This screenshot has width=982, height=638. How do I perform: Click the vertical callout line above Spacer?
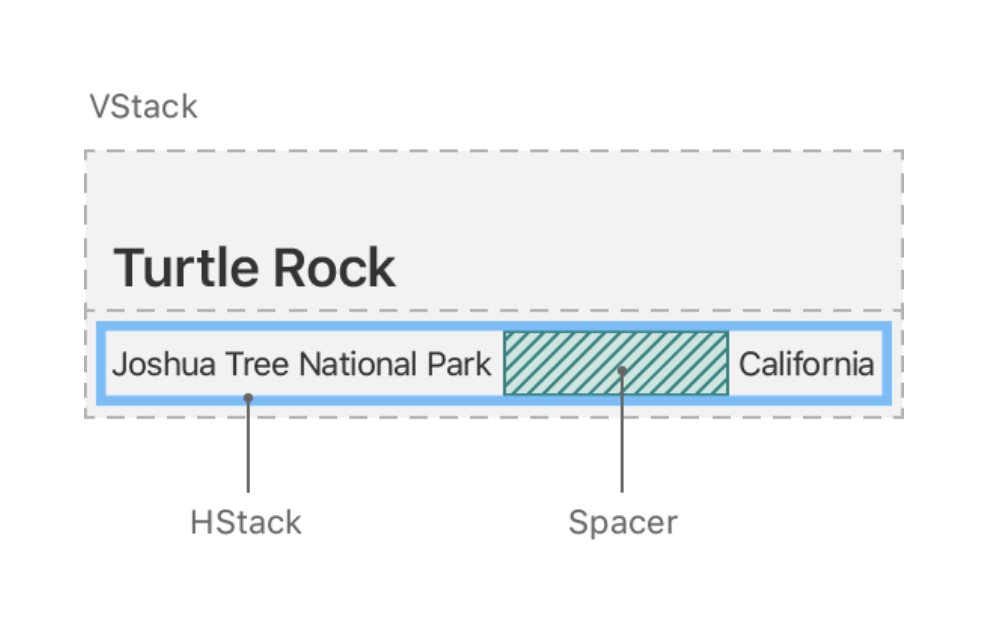click(x=622, y=433)
